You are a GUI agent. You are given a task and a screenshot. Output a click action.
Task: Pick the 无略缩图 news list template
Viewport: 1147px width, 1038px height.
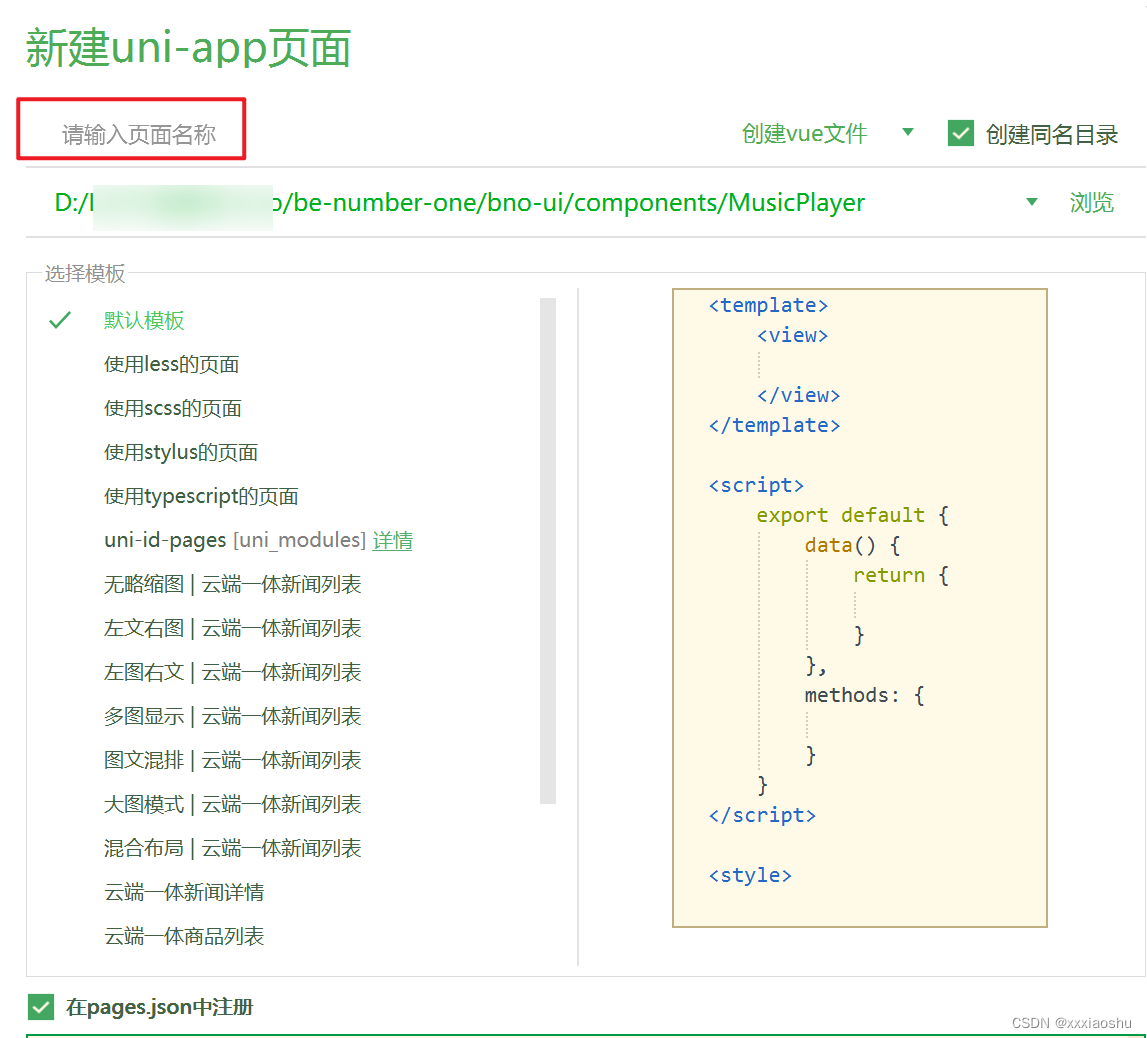pos(233,584)
